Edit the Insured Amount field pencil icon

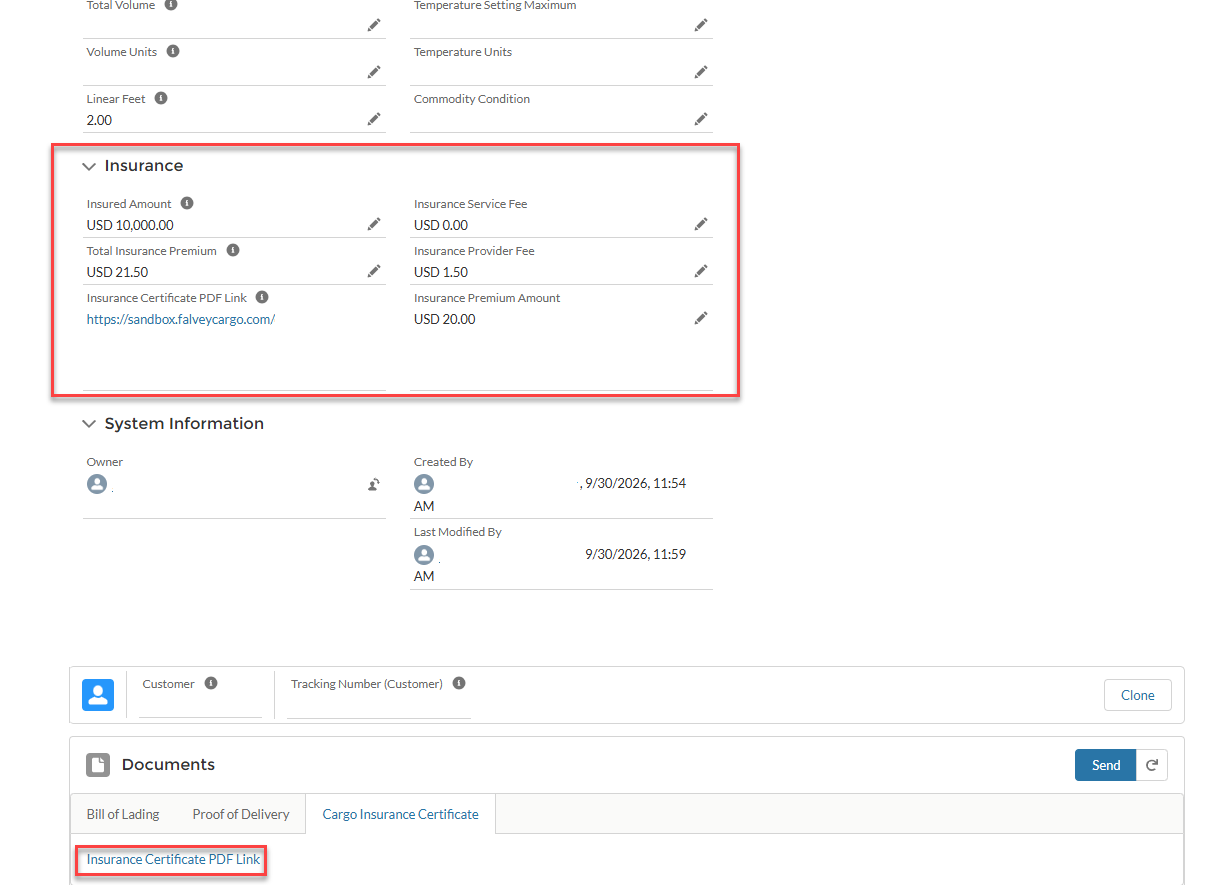point(374,225)
